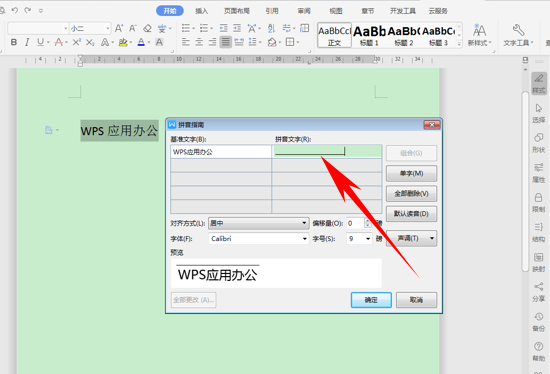550x374 pixels.
Task: Open the 对齐方式 dropdown showing 居中
Action: click(x=259, y=223)
